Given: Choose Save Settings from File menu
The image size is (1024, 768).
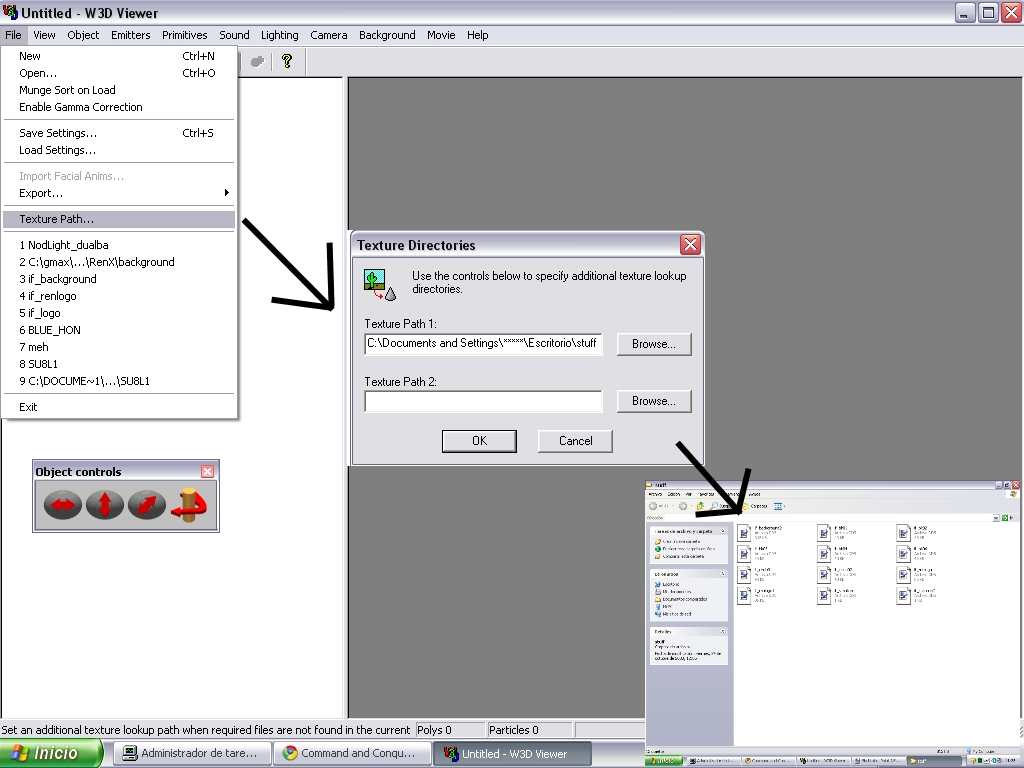Looking at the screenshot, I should tap(58, 133).
